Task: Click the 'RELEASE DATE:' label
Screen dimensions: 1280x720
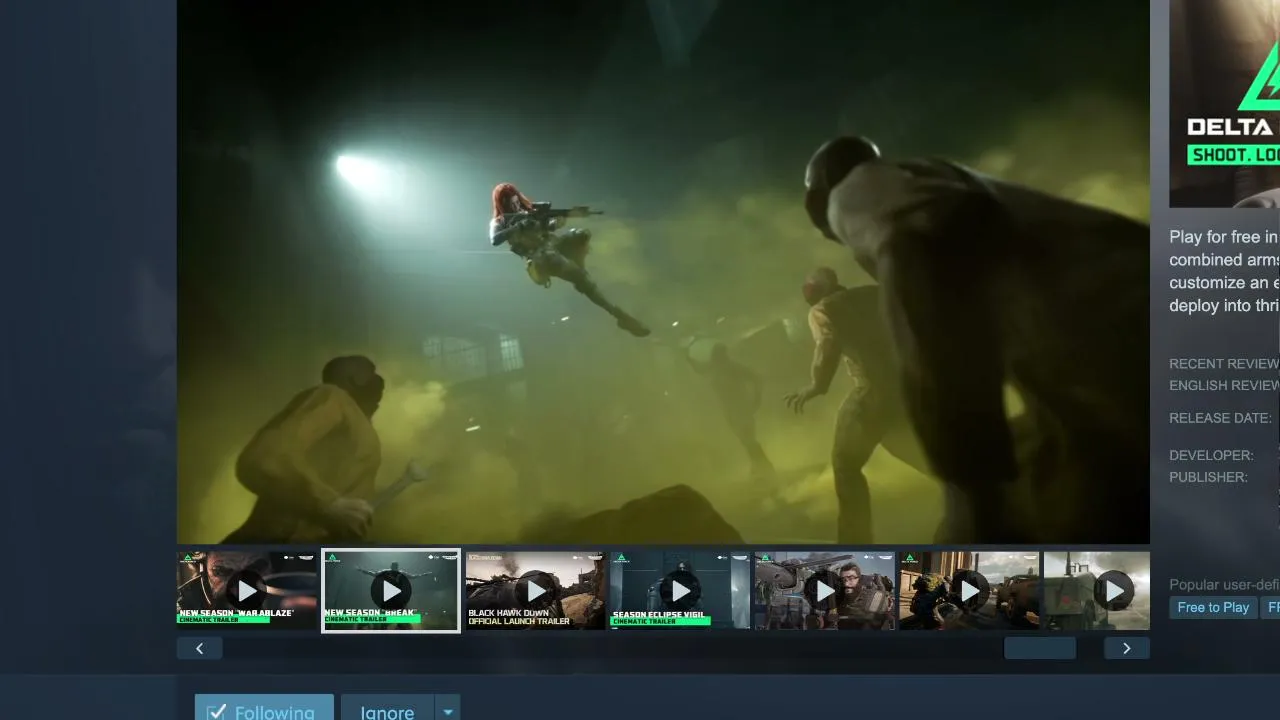Action: [x=1220, y=418]
